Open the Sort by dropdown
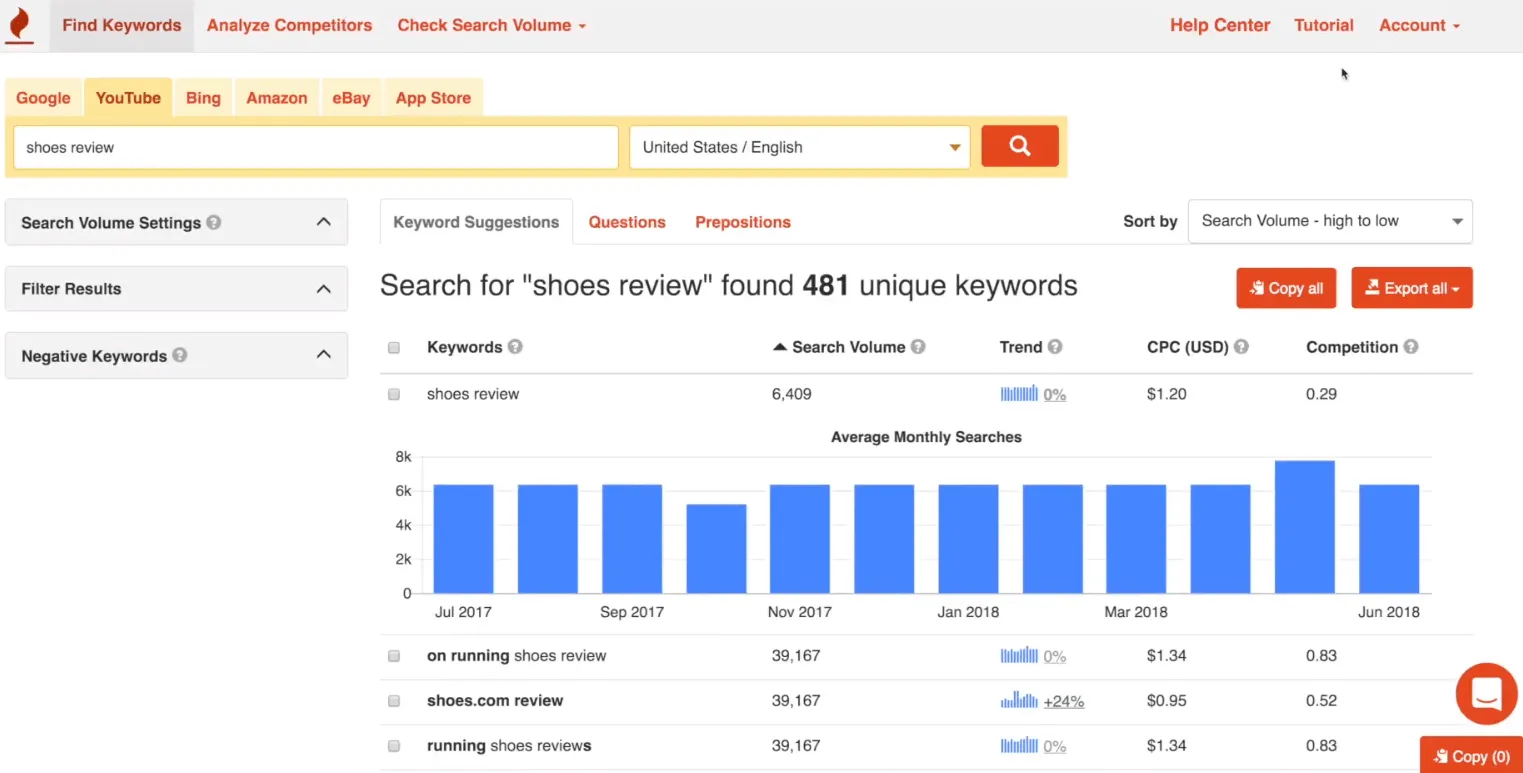1523x773 pixels. [1329, 221]
